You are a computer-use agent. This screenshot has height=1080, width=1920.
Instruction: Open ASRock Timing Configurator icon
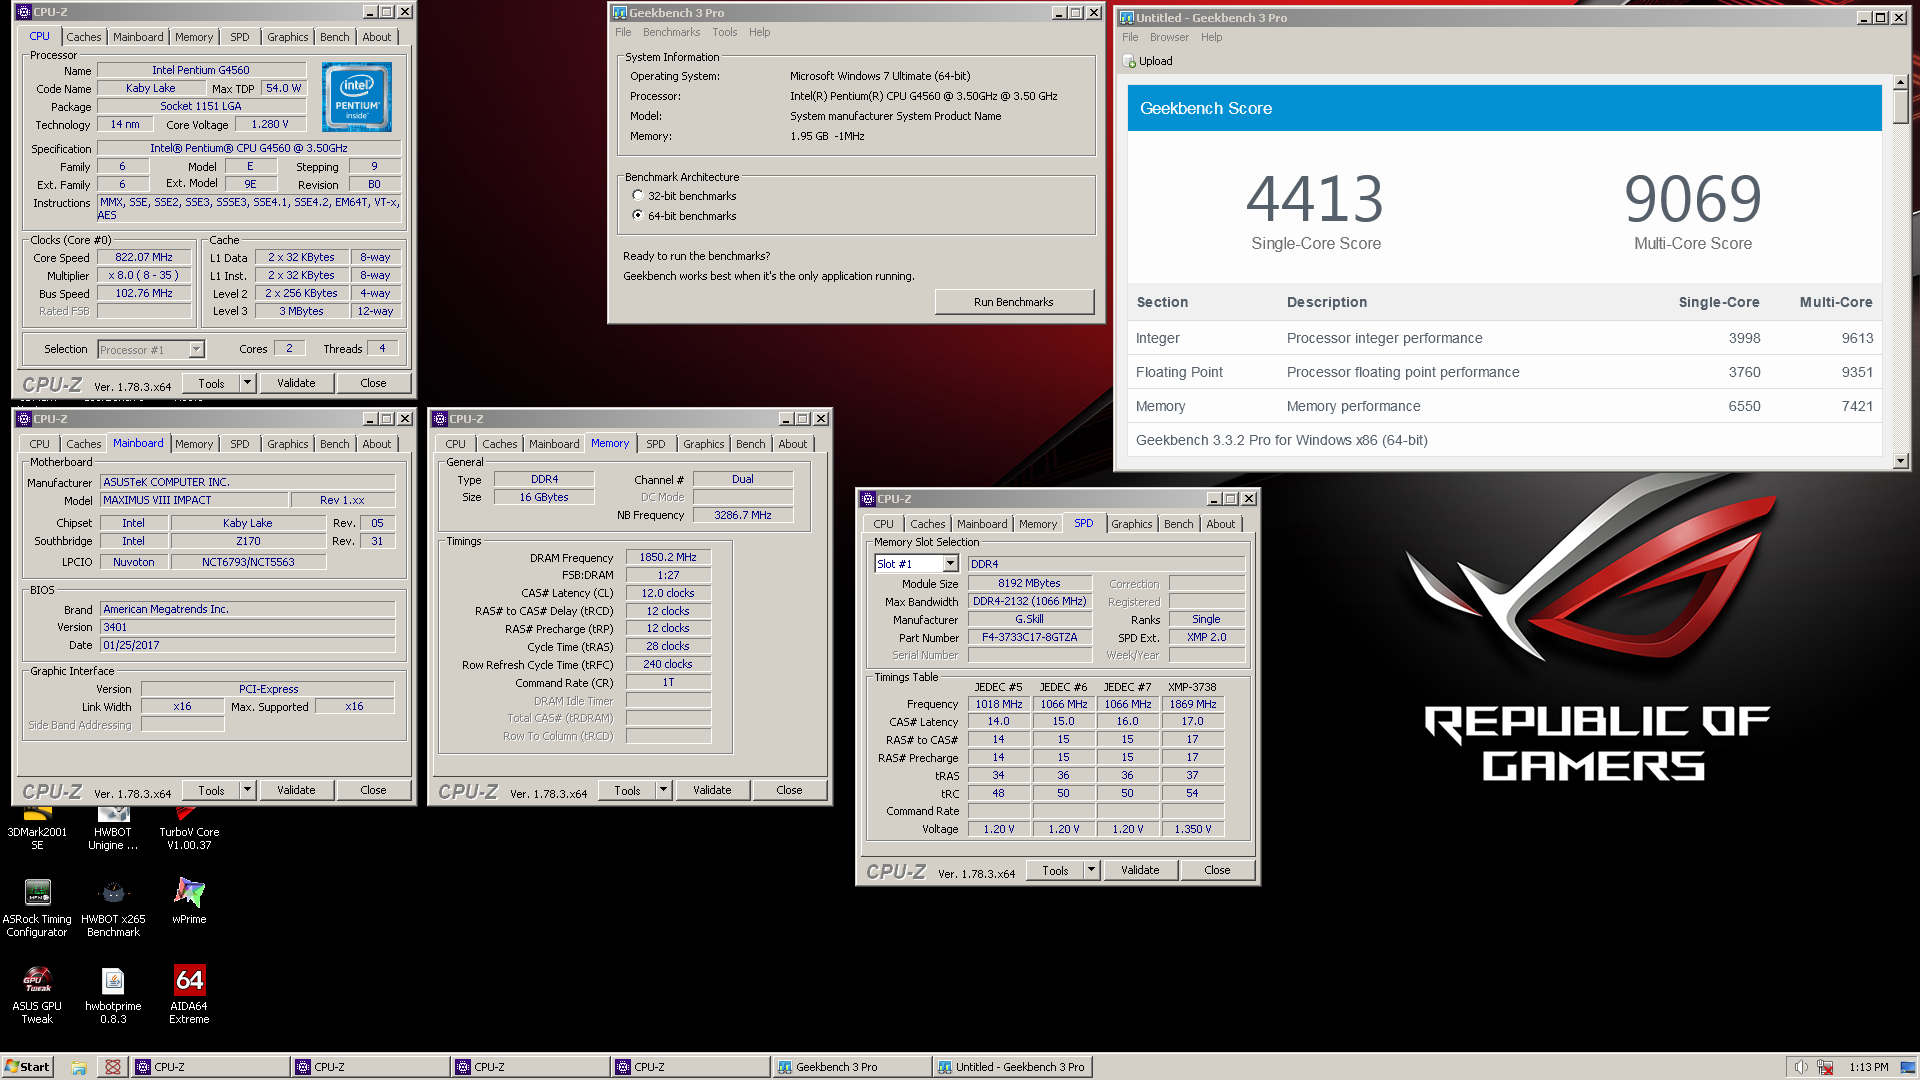click(37, 907)
